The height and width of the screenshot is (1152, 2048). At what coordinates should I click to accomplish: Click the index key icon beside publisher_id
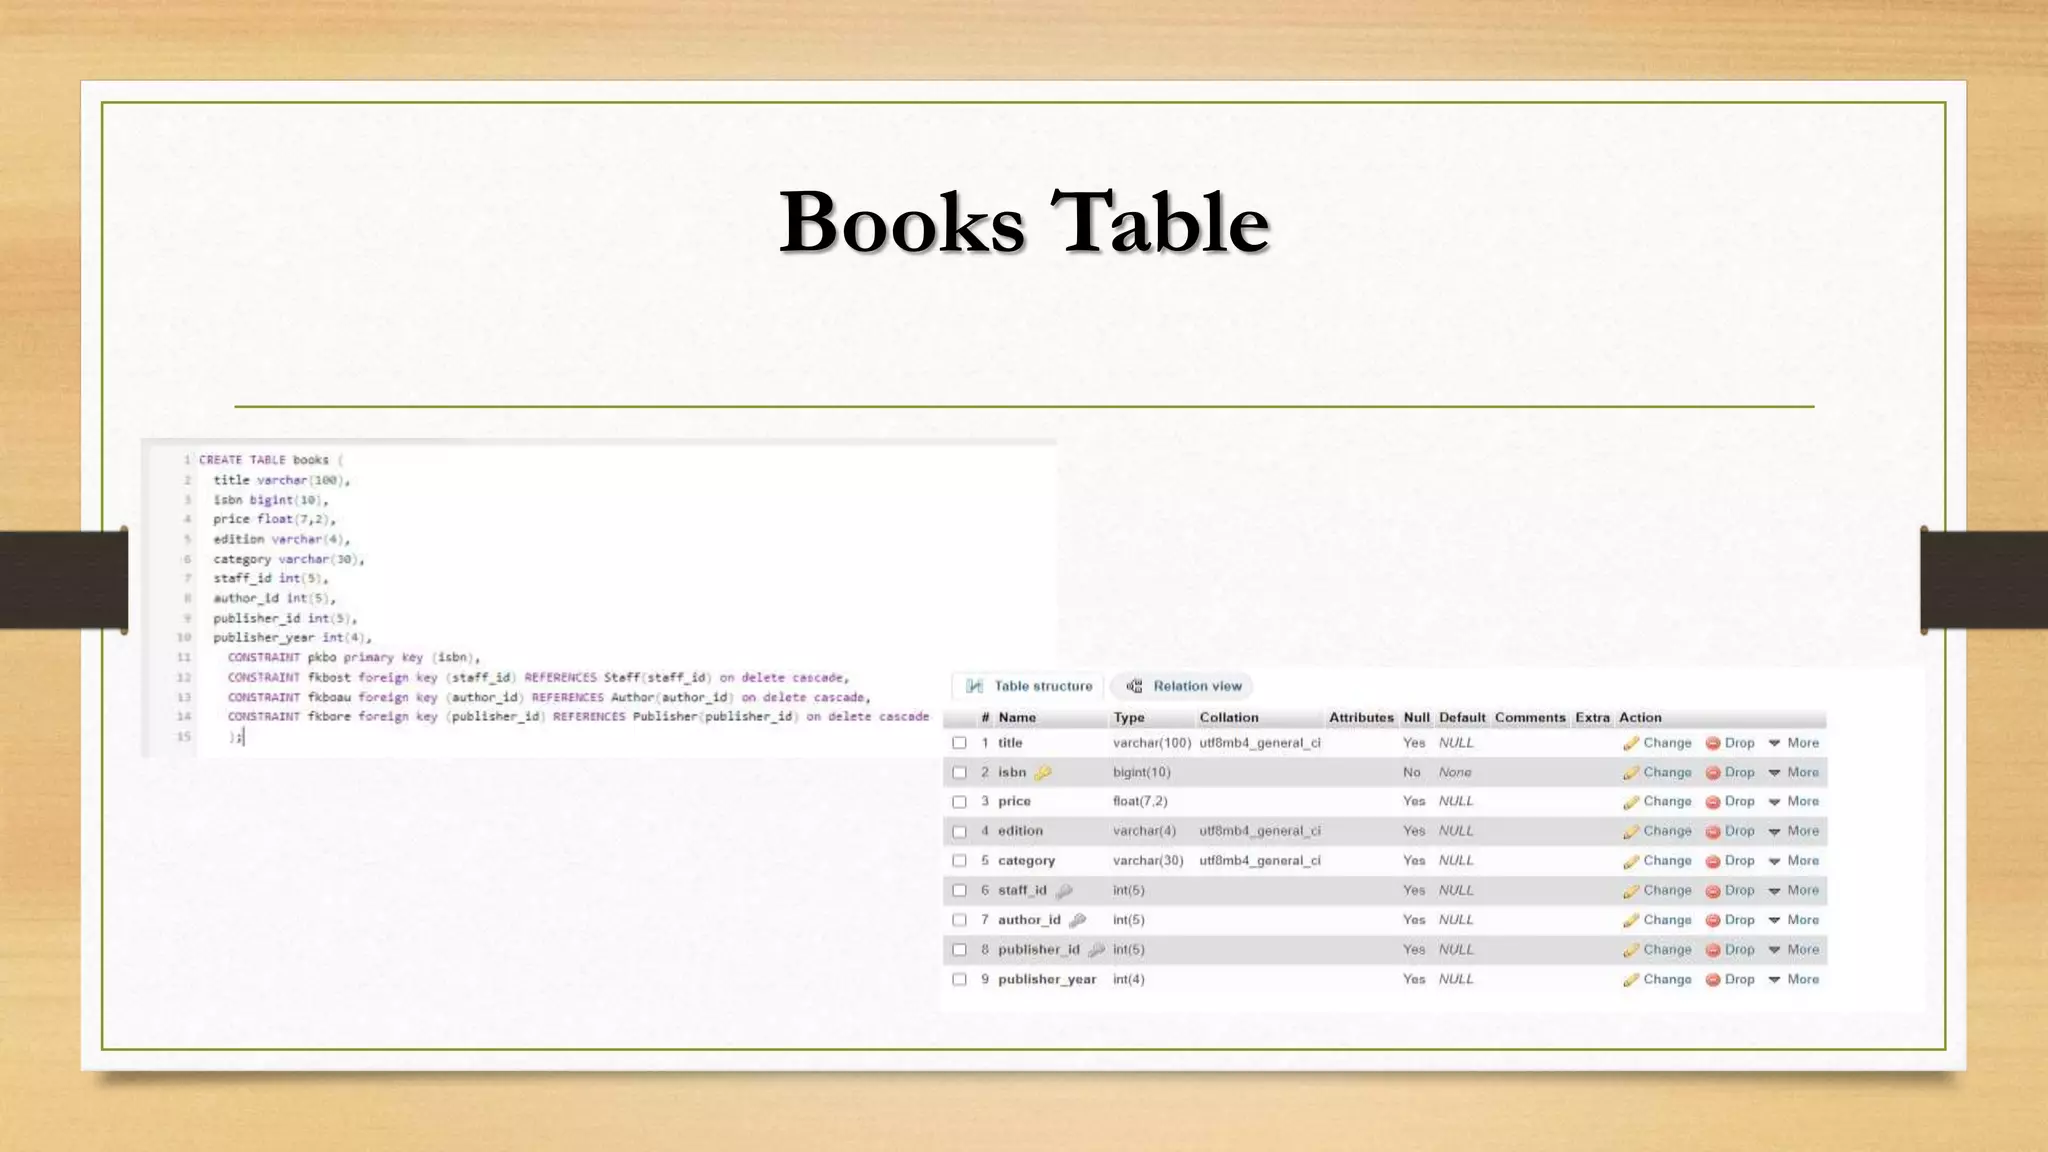point(1097,949)
